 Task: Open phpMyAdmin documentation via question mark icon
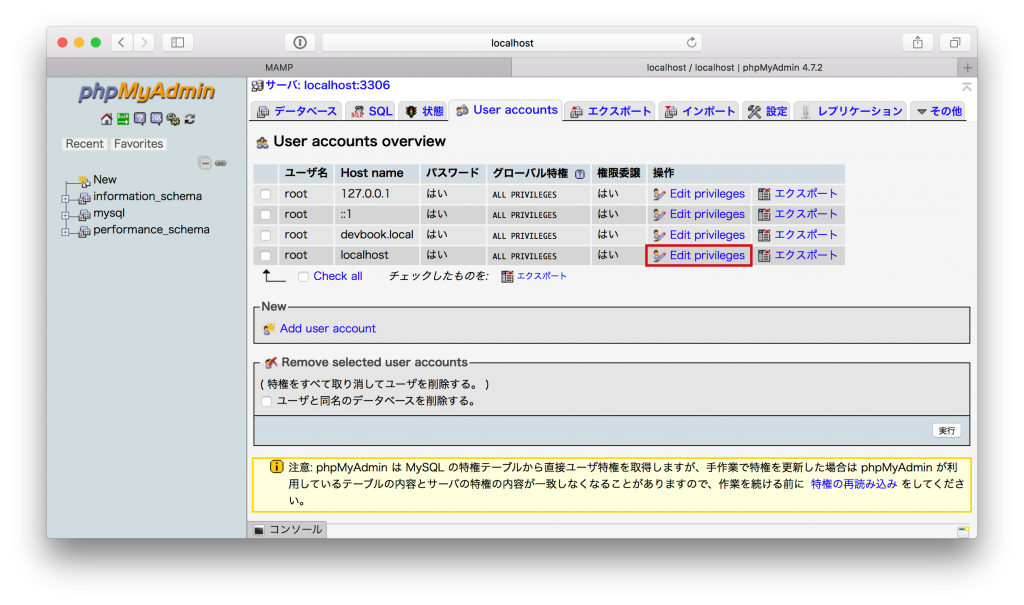(139, 119)
